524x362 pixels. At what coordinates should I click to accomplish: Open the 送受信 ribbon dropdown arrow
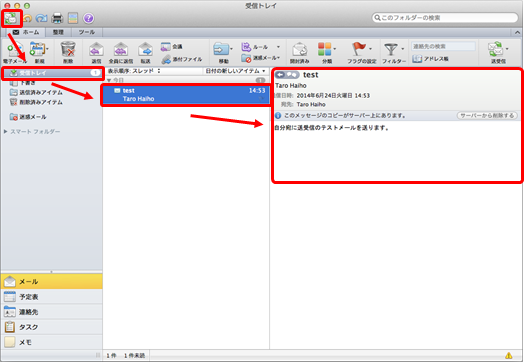click(x=507, y=49)
